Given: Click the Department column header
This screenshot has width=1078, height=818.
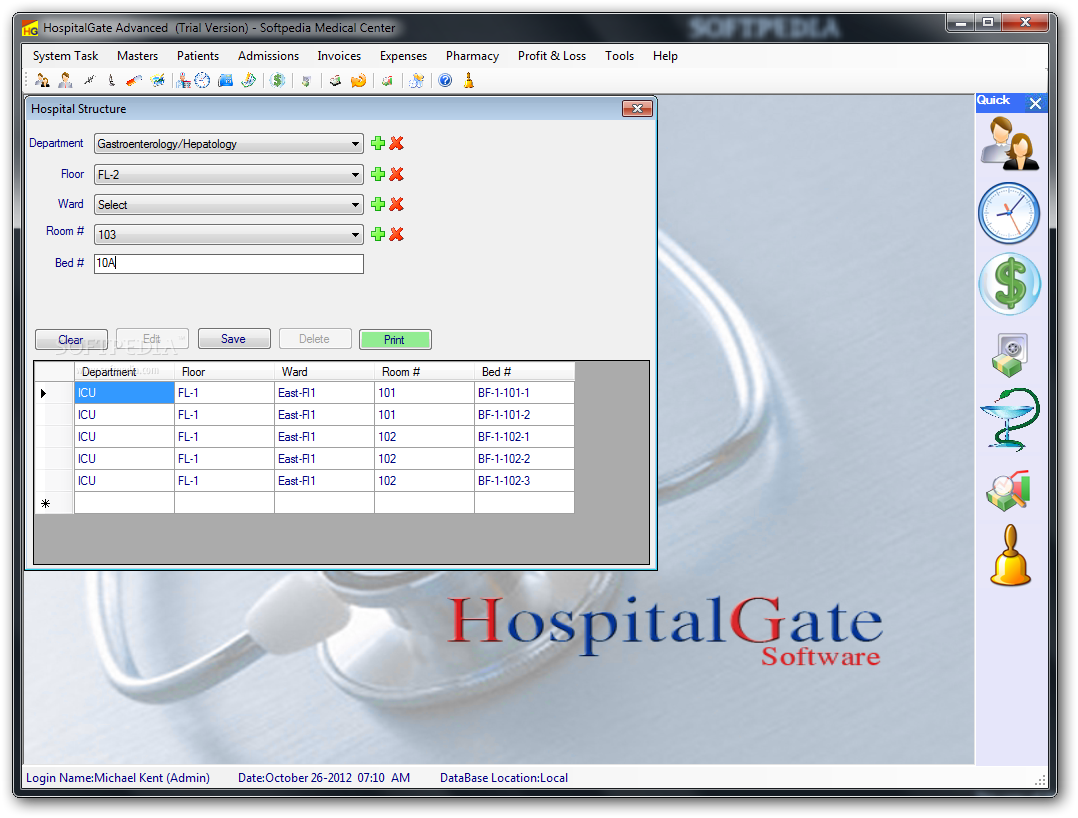Looking at the screenshot, I should [x=124, y=372].
